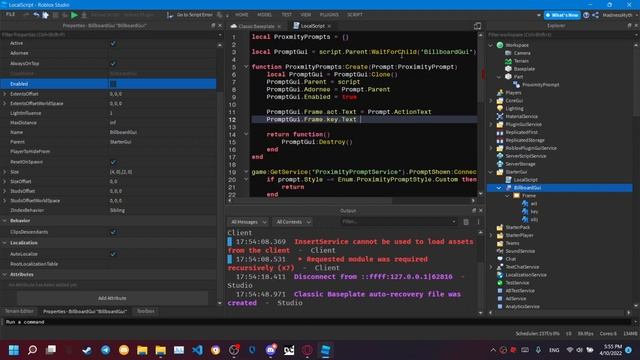Screen dimensions: 640x360
Task: Click the green Play button in toolbar
Action: (74, 15)
